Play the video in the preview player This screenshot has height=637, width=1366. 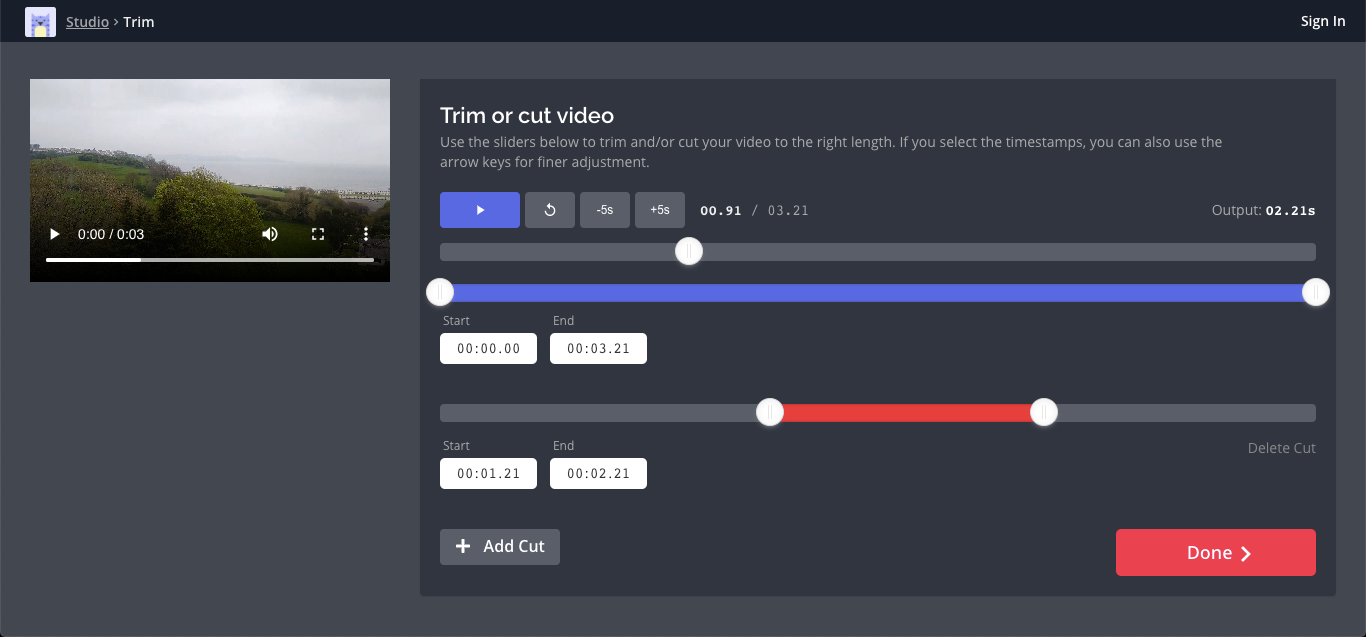click(55, 234)
